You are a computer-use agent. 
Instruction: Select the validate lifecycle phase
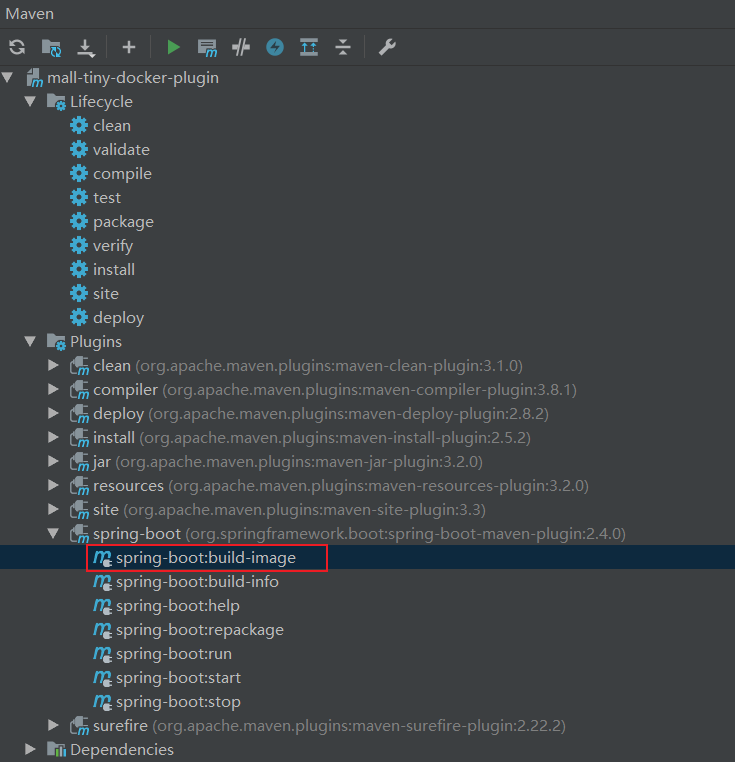[121, 149]
